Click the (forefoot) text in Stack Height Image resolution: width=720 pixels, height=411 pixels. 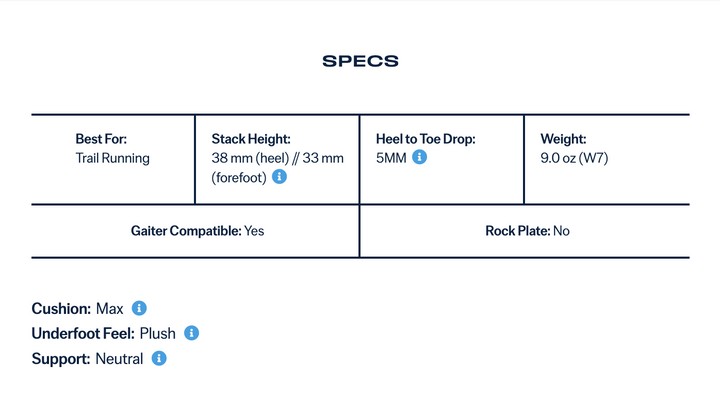point(238,176)
